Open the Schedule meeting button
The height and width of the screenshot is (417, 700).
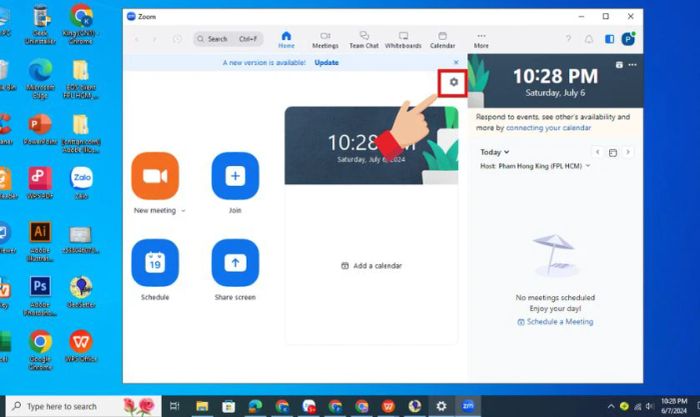pyautogui.click(x=155, y=263)
